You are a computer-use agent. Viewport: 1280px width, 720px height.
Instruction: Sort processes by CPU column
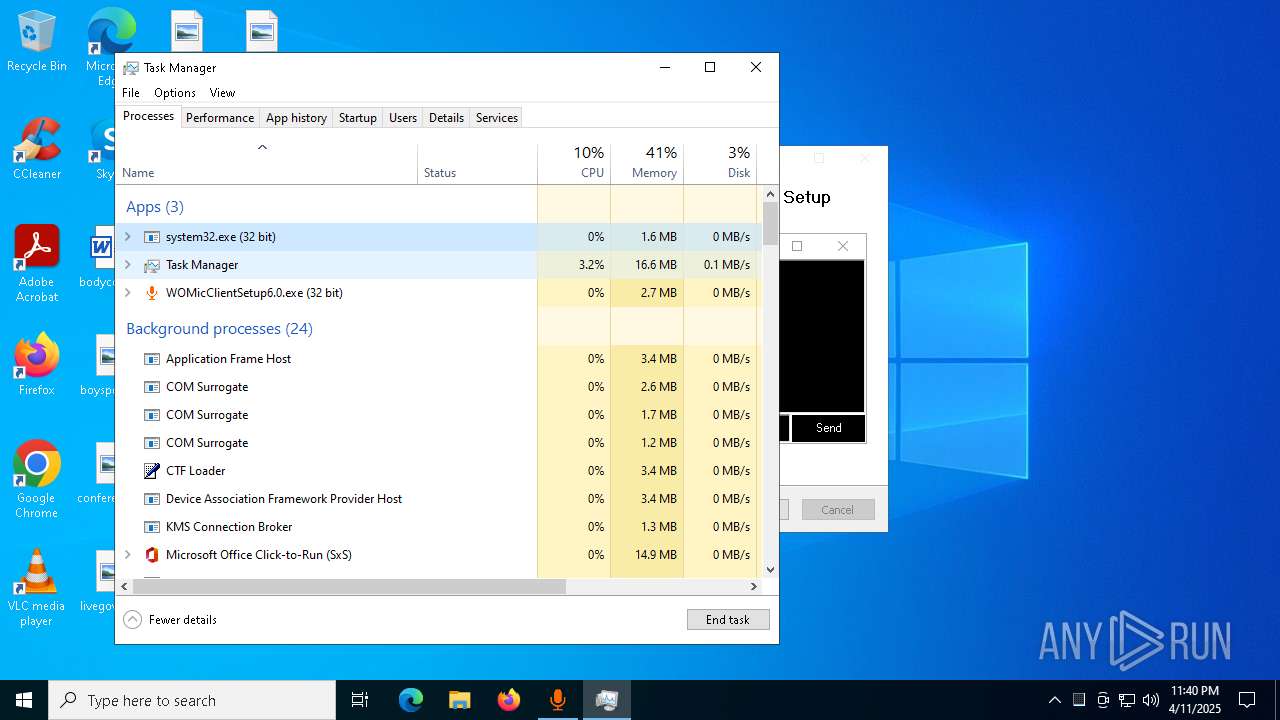coord(574,163)
